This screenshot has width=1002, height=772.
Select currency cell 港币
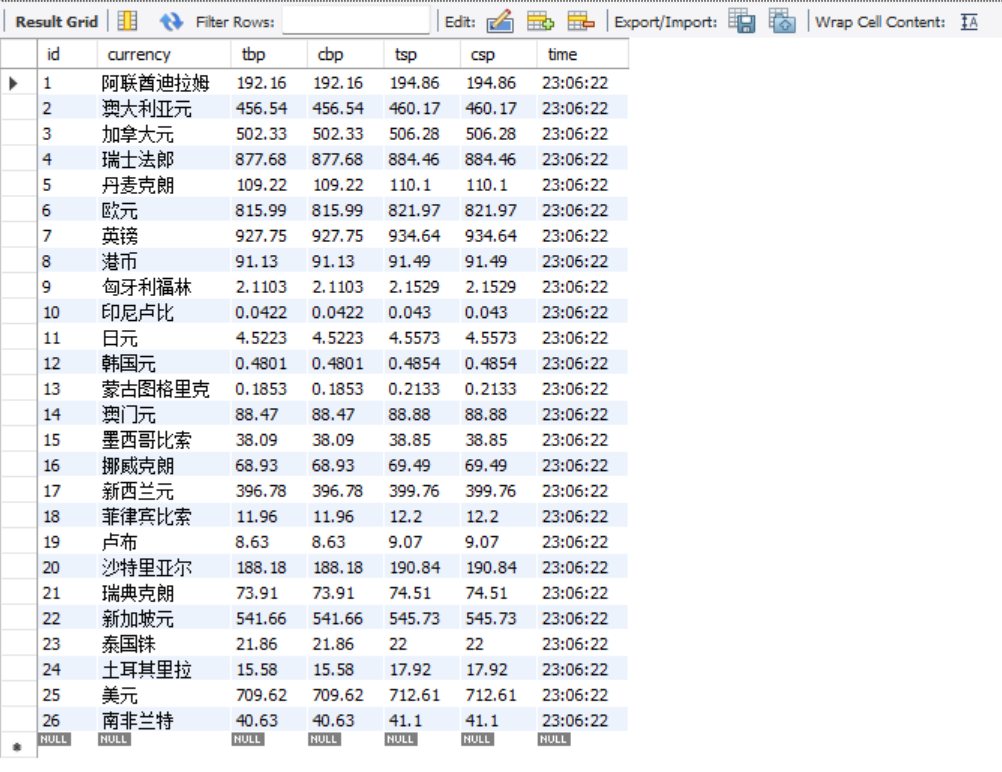click(164, 261)
